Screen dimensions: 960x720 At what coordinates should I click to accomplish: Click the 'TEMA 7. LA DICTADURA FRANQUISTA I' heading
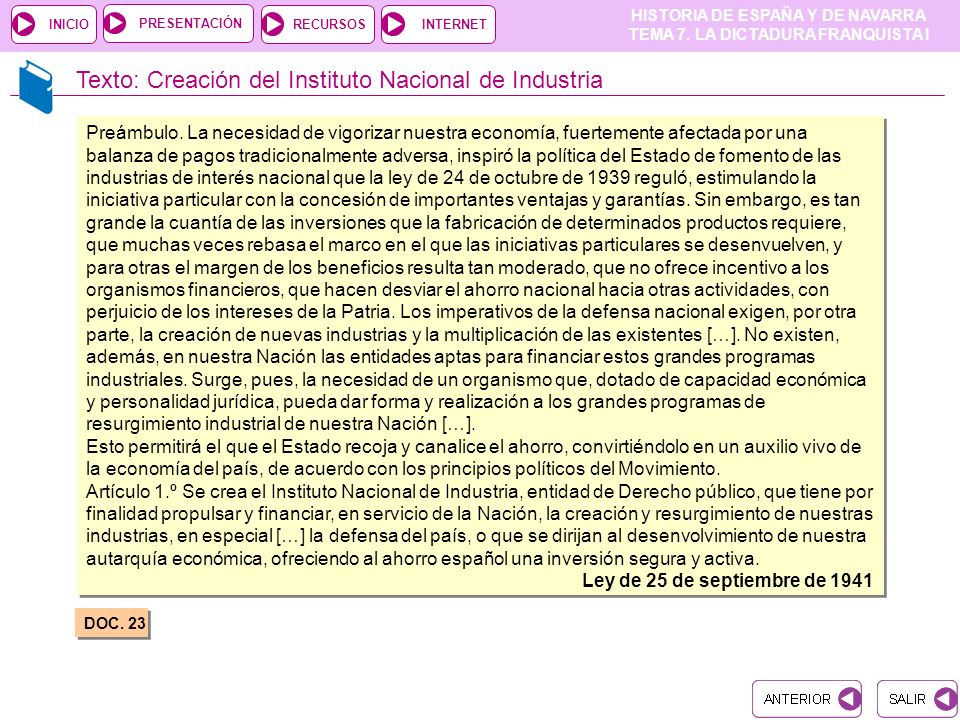tap(778, 34)
